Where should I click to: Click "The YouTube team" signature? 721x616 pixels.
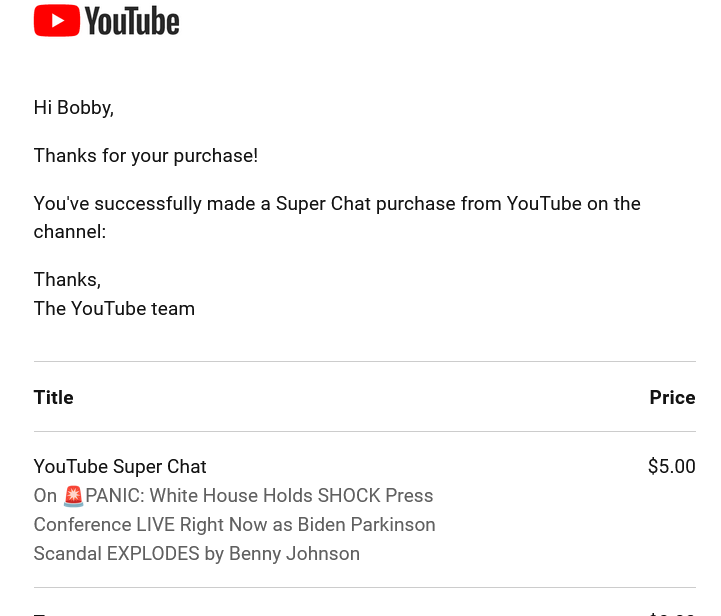tap(114, 308)
